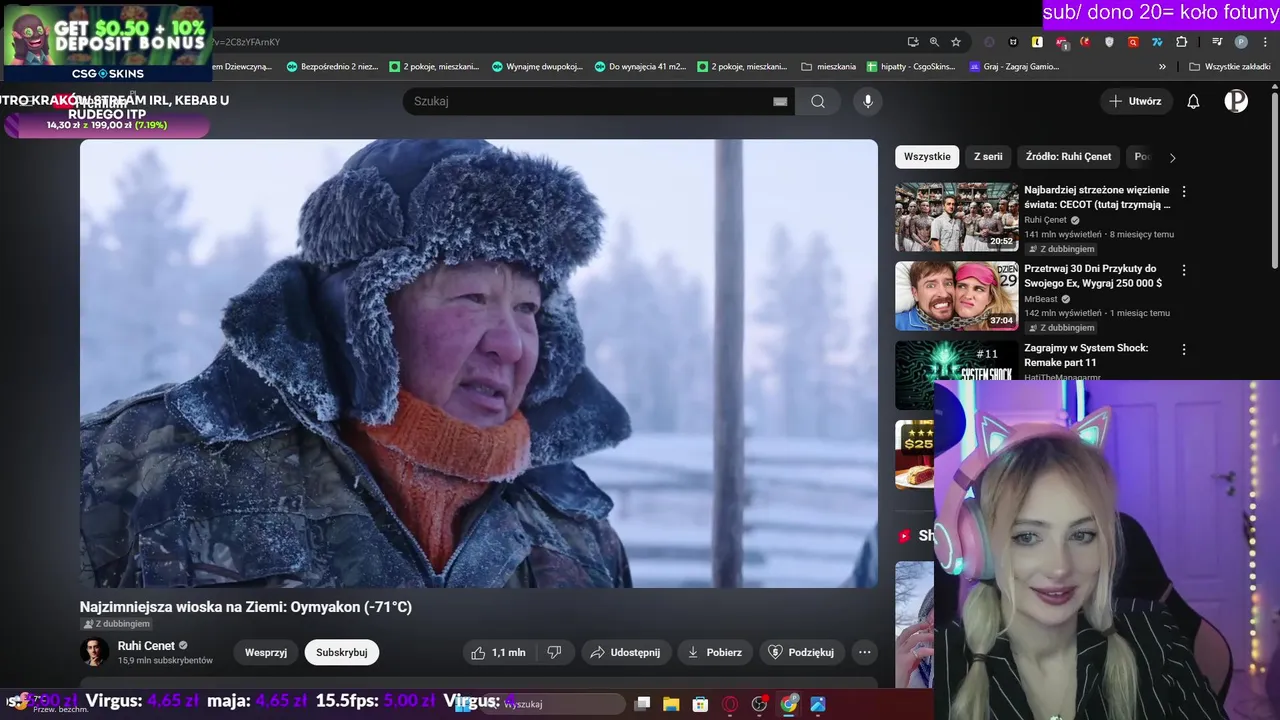Open the hipatty - CsgoSkins bookmark
The image size is (1280, 720).
click(910, 67)
